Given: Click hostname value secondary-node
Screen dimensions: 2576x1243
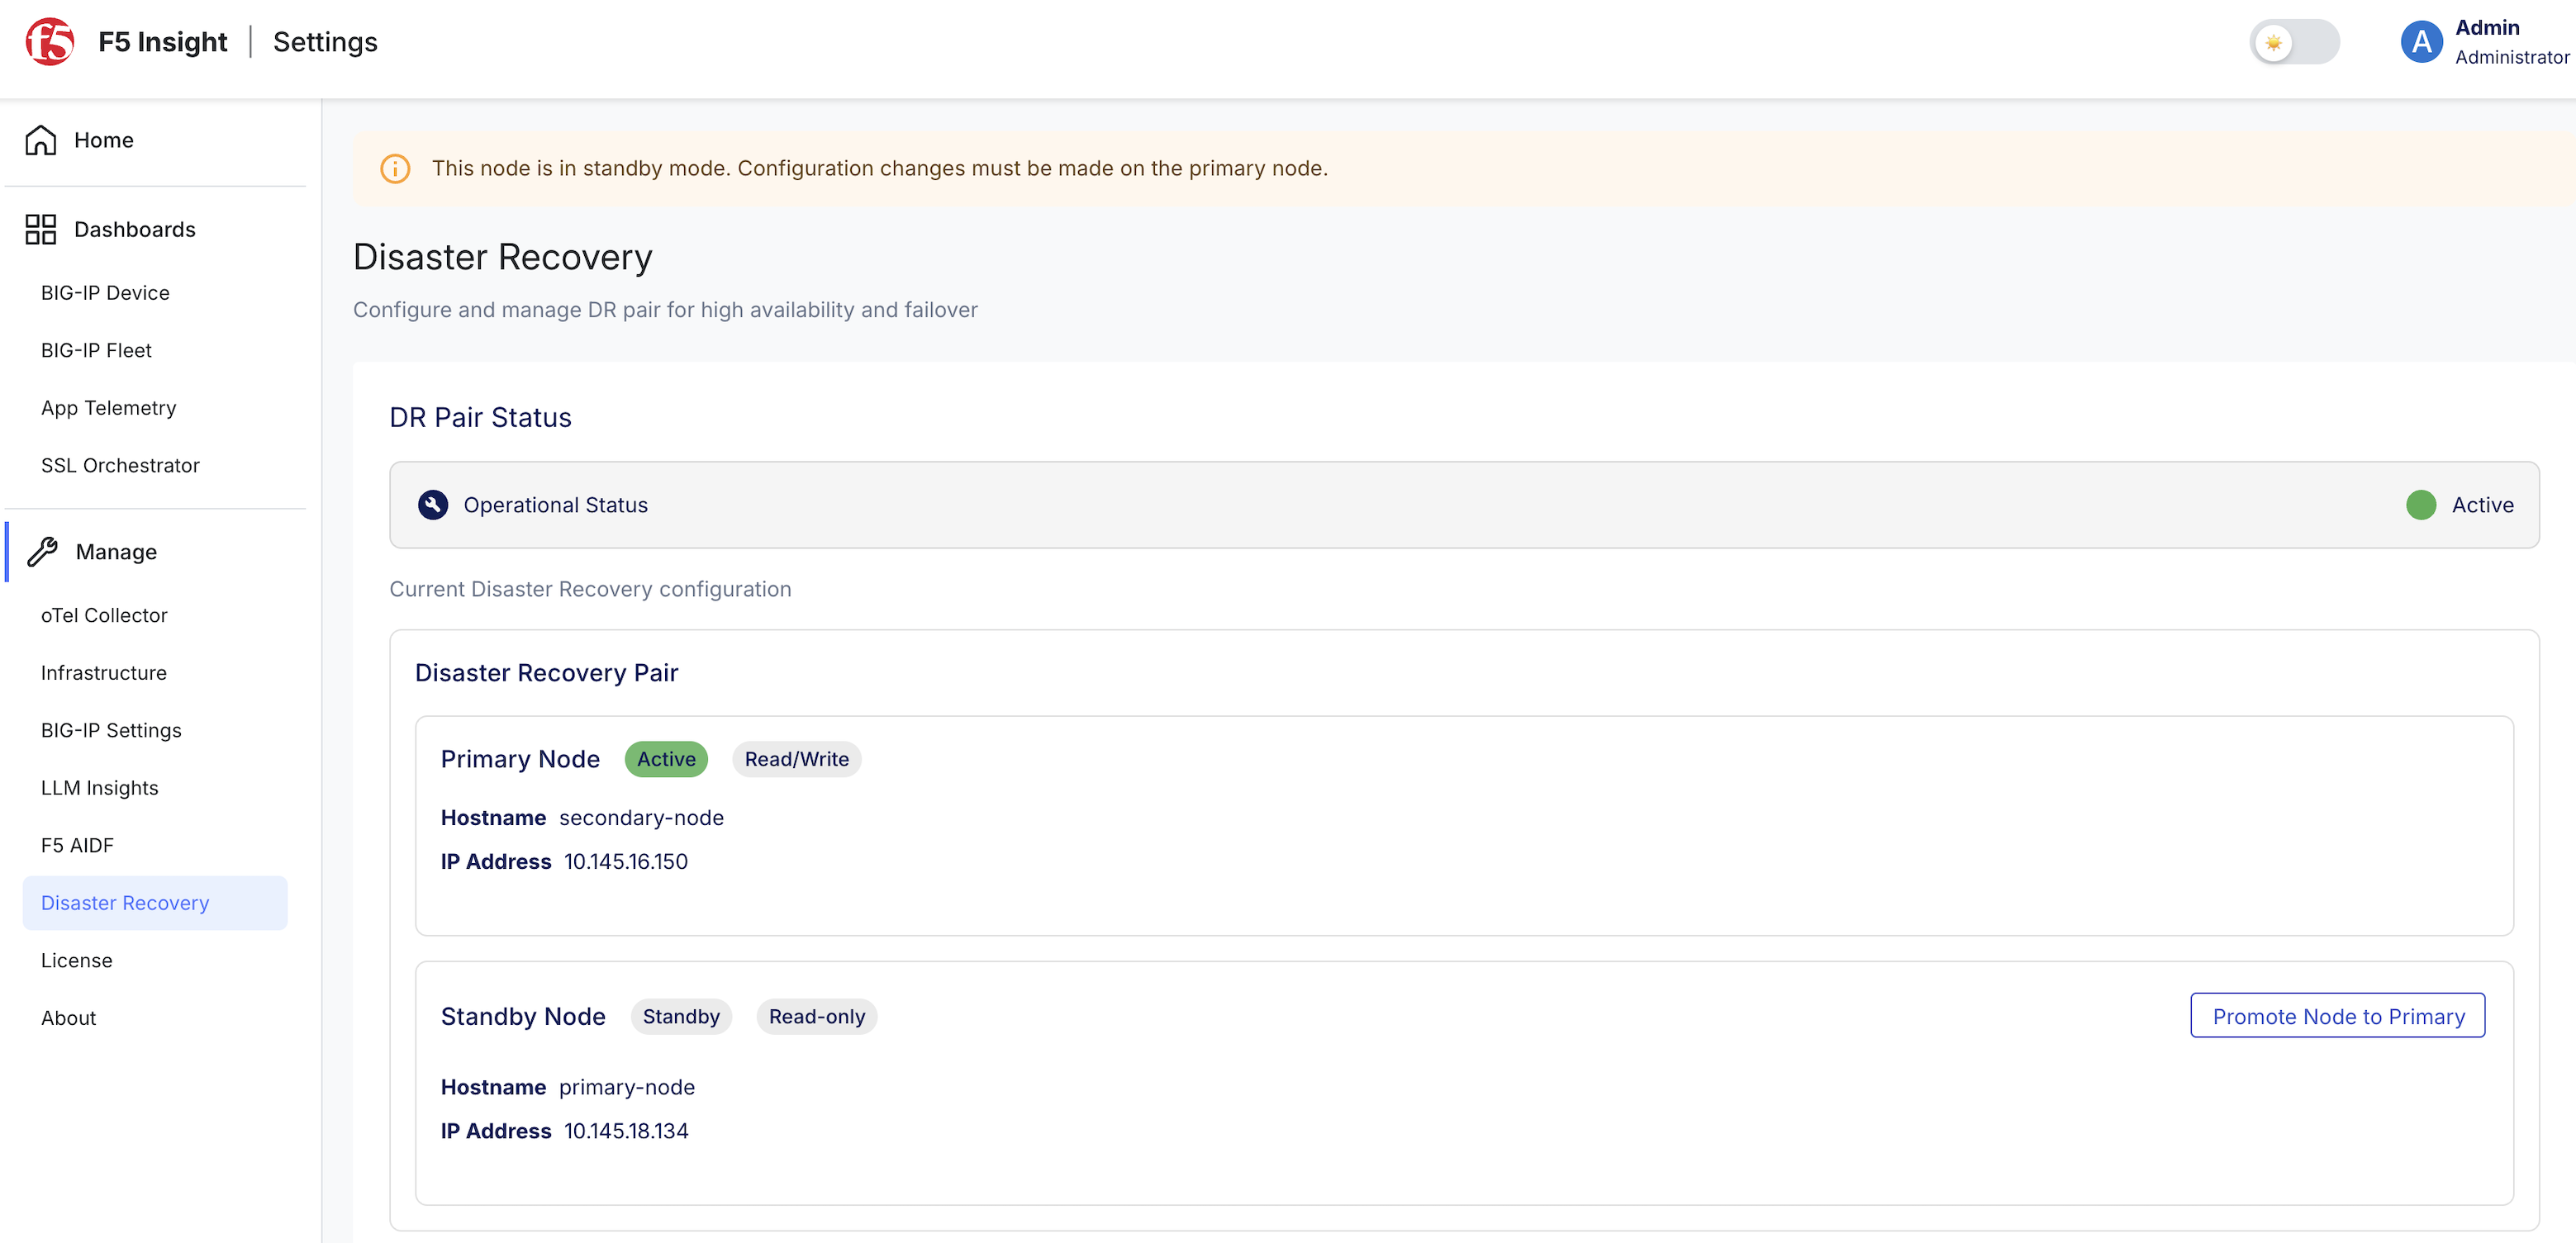Looking at the screenshot, I should click(x=641, y=818).
